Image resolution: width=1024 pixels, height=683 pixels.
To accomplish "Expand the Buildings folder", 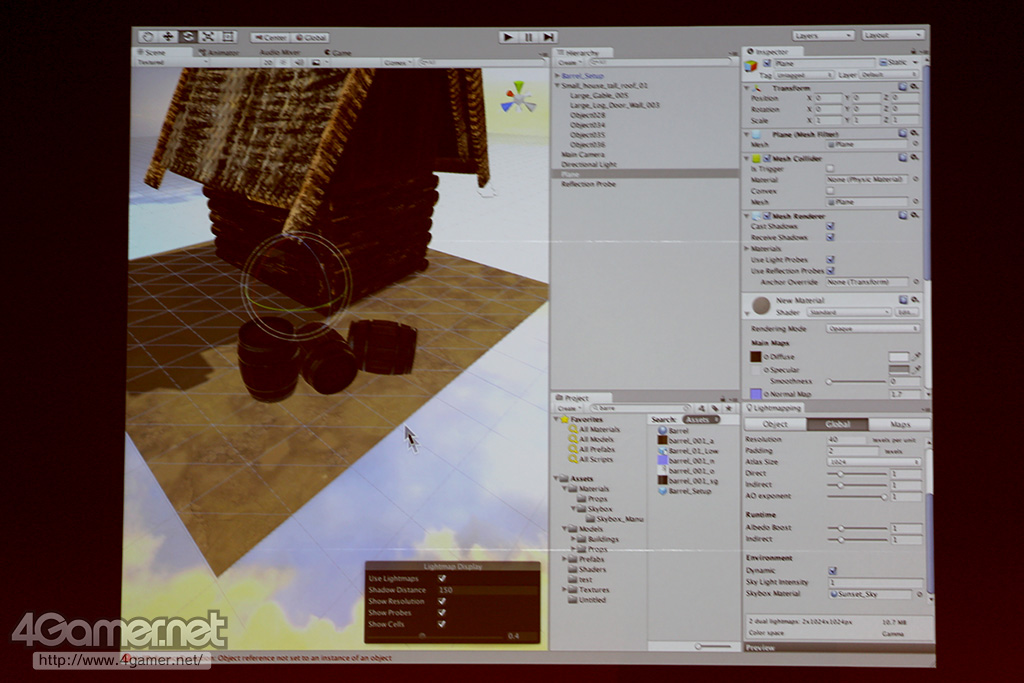I will (573, 539).
